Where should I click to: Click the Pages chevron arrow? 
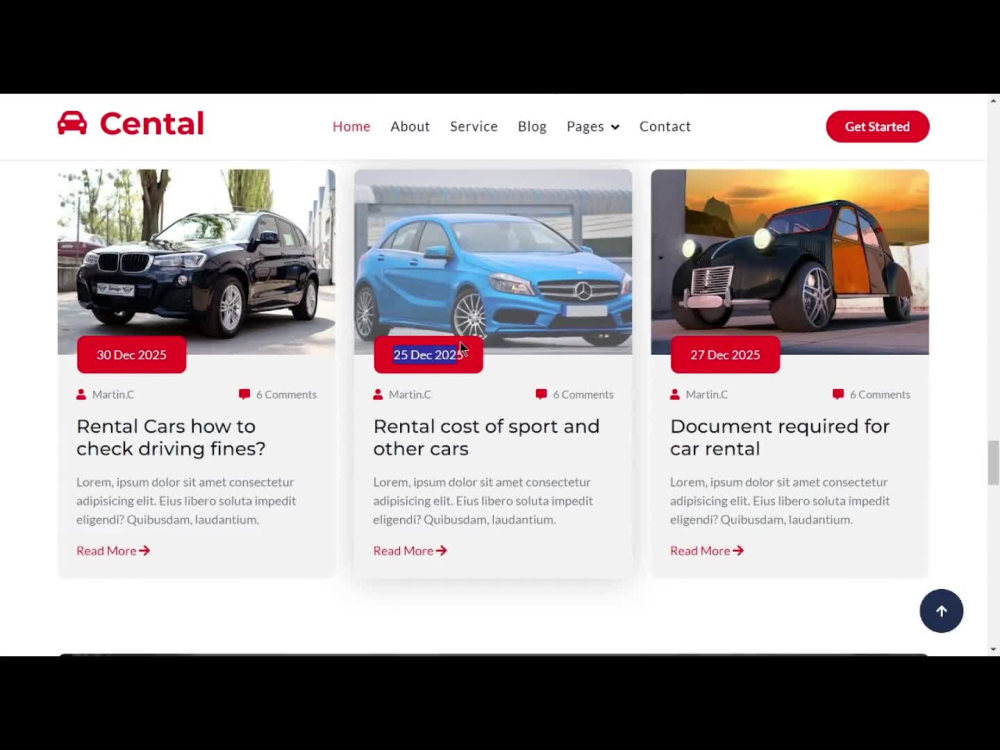[615, 127]
